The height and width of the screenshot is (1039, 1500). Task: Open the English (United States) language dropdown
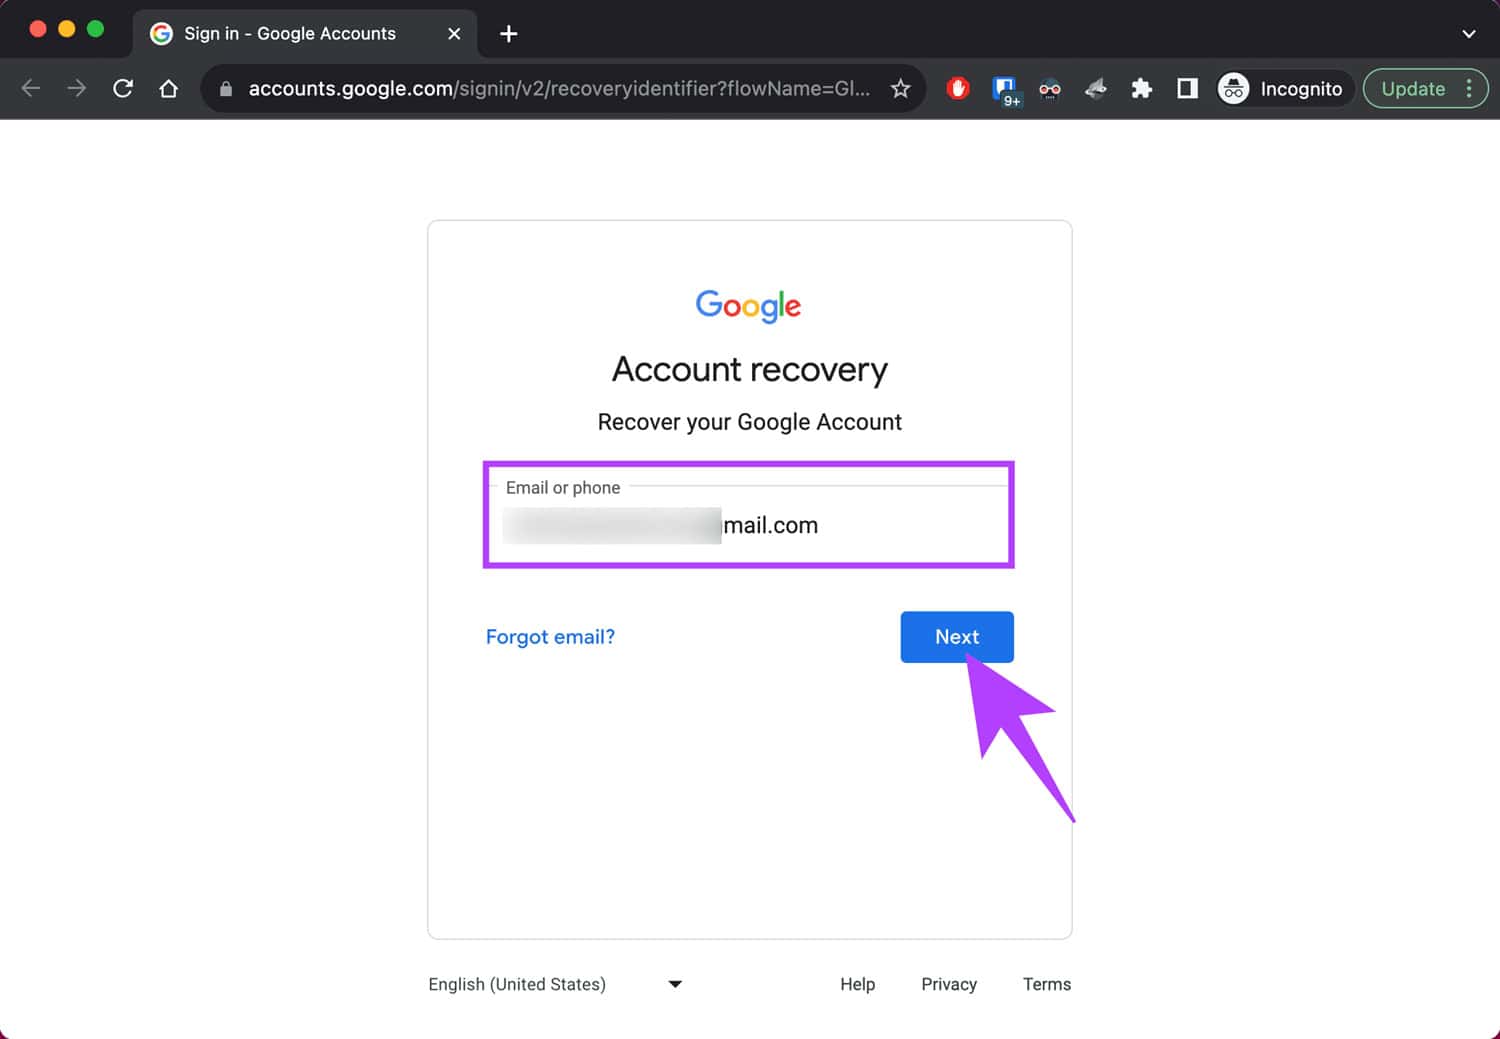point(556,984)
